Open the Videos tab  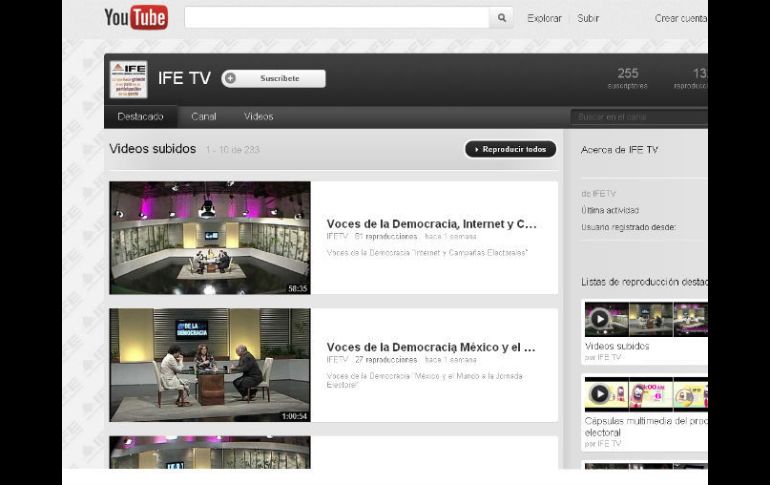click(258, 117)
